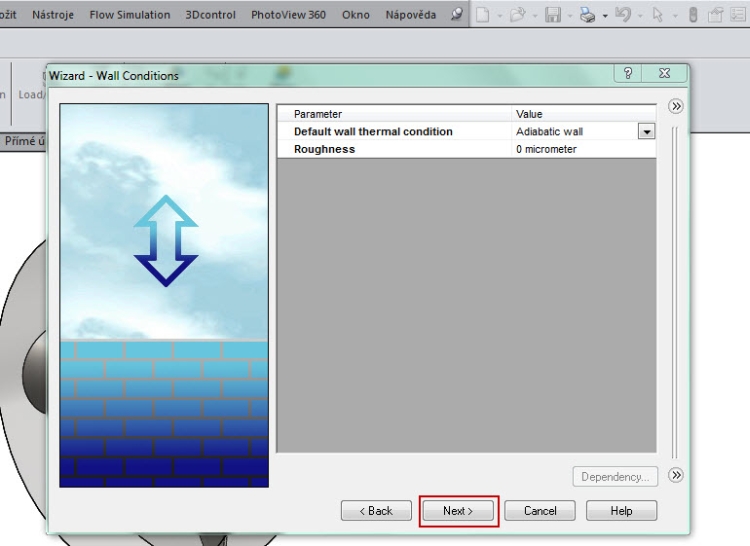Click the Print icon
The width and height of the screenshot is (750, 546).
click(587, 15)
